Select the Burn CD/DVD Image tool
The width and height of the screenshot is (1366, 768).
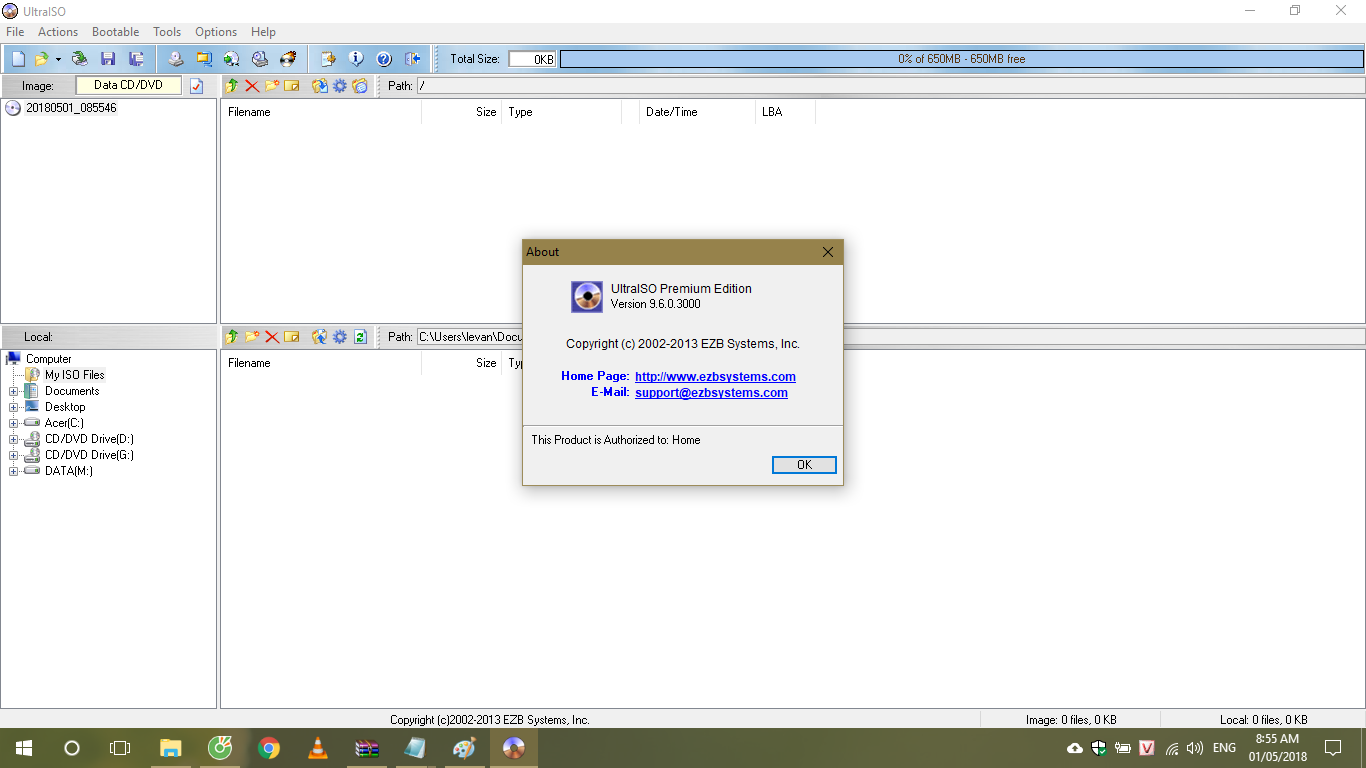[x=289, y=58]
